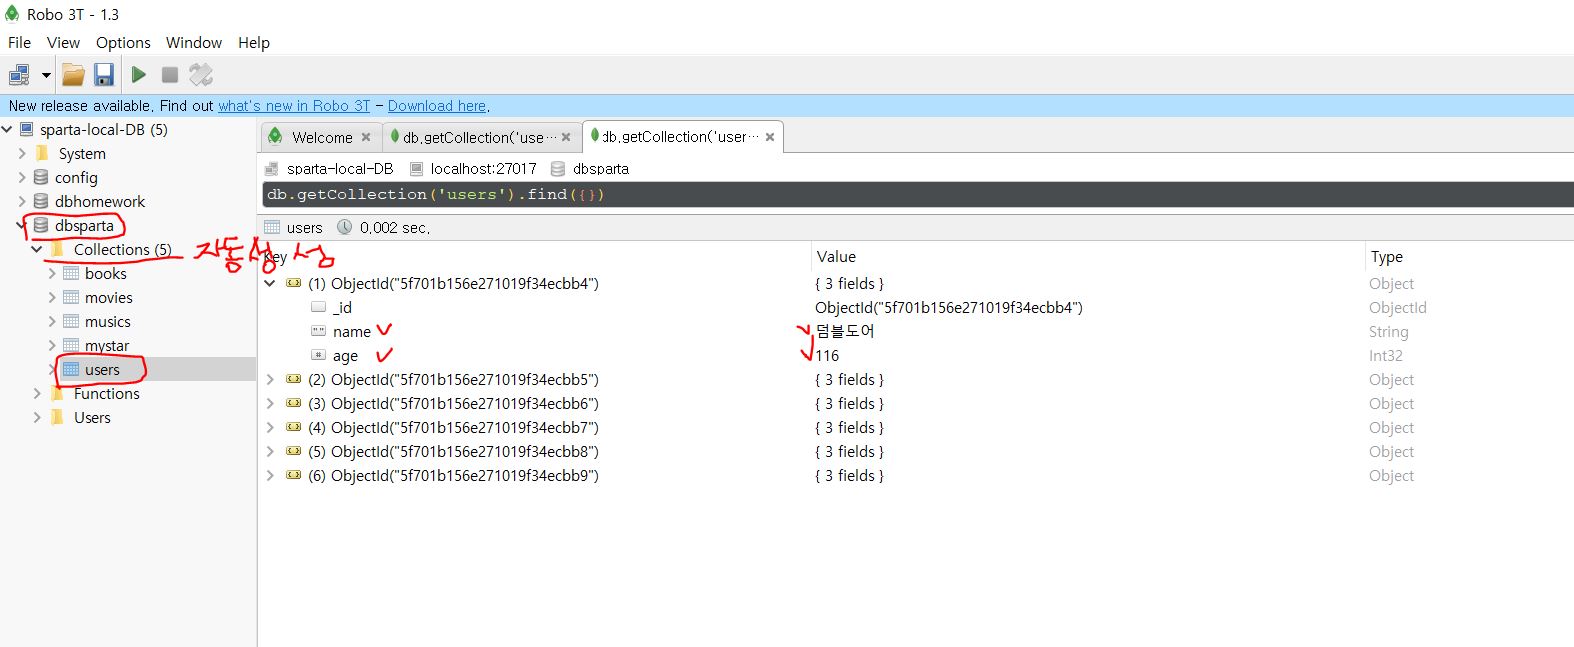Image resolution: width=1574 pixels, height=647 pixels.
Task: Click the Users folder icon
Action: pyautogui.click(x=57, y=417)
